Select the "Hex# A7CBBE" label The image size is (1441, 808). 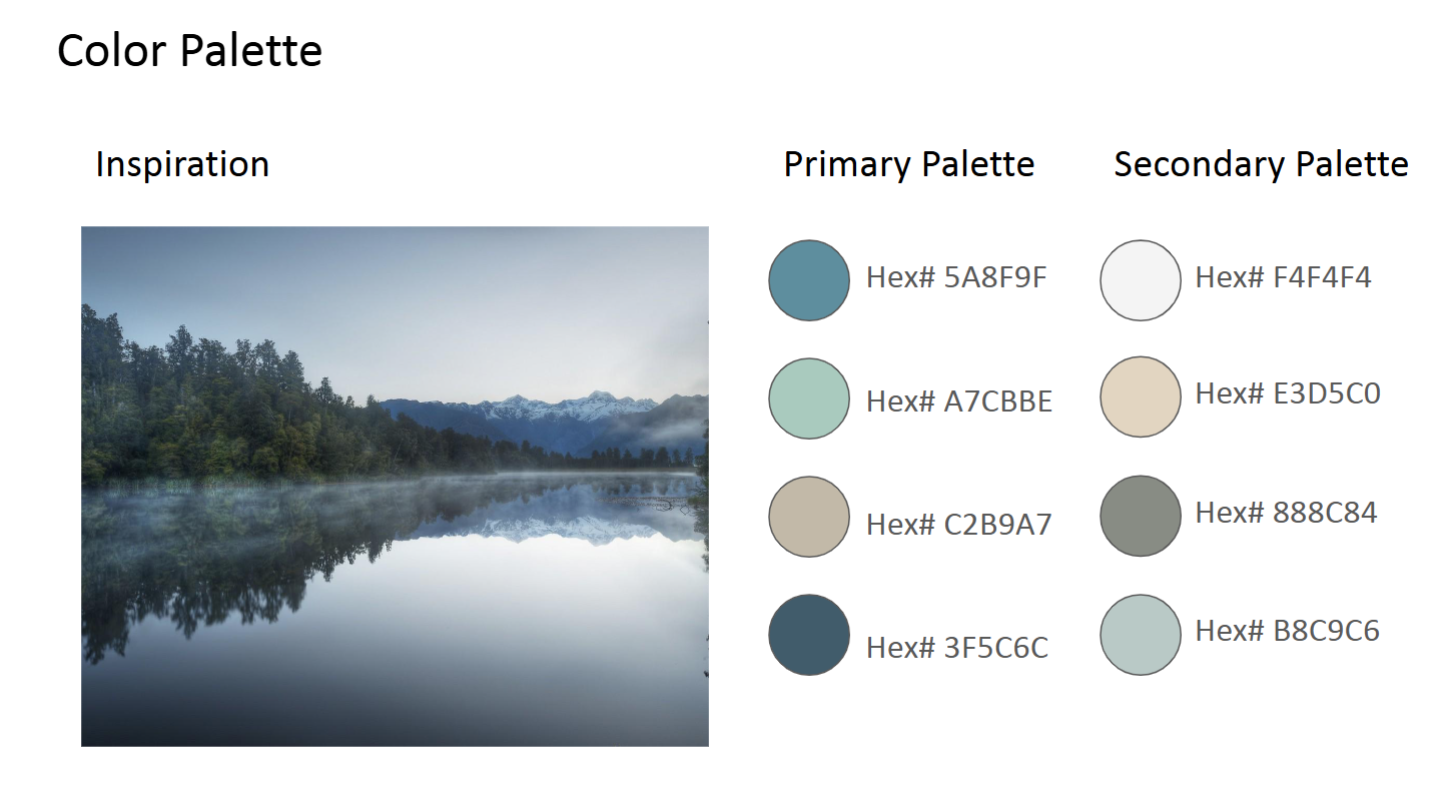click(x=959, y=401)
